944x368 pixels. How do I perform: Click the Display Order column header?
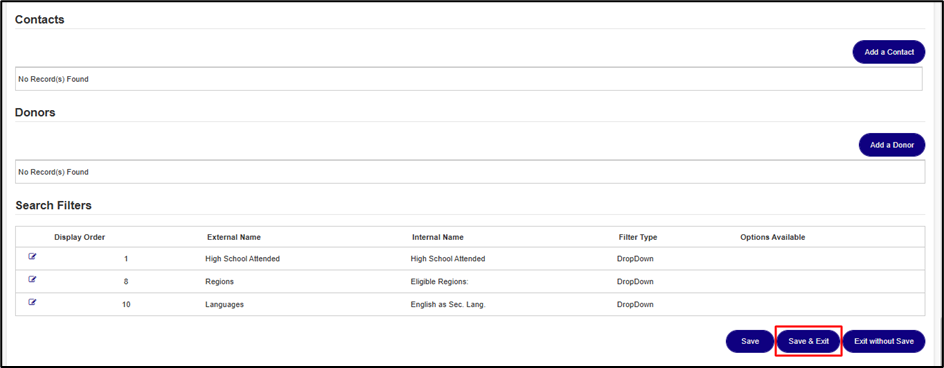tap(79, 237)
